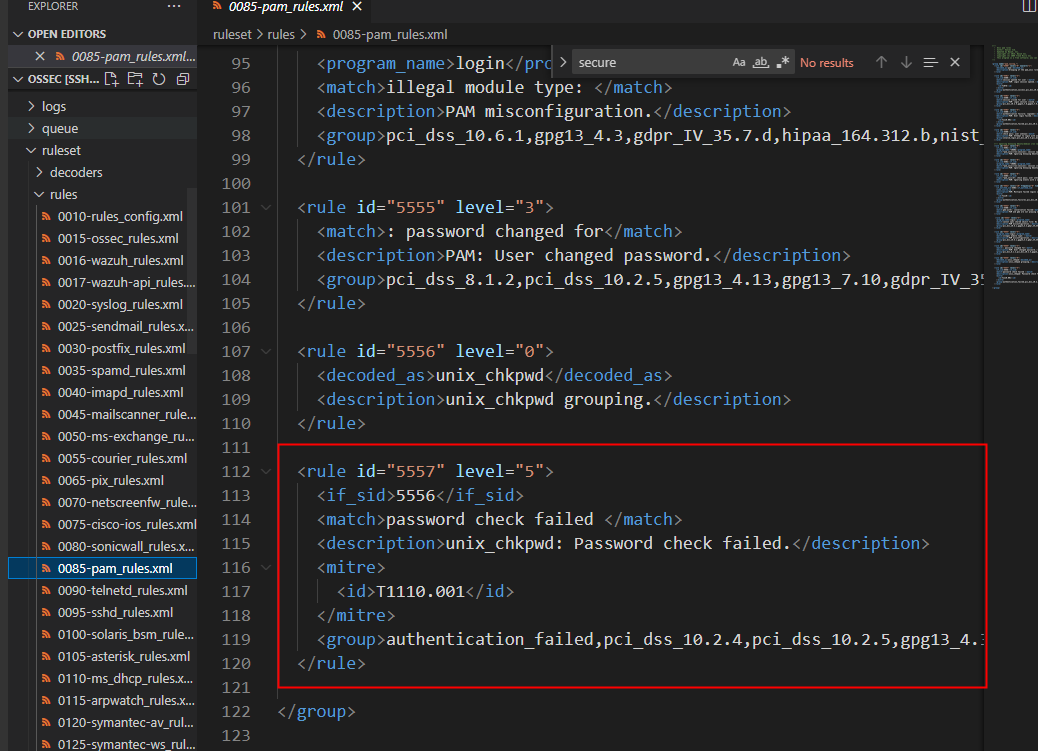Viewport: 1038px width, 751px height.
Task: Collapse the ruleset folder
Action: click(x=31, y=150)
